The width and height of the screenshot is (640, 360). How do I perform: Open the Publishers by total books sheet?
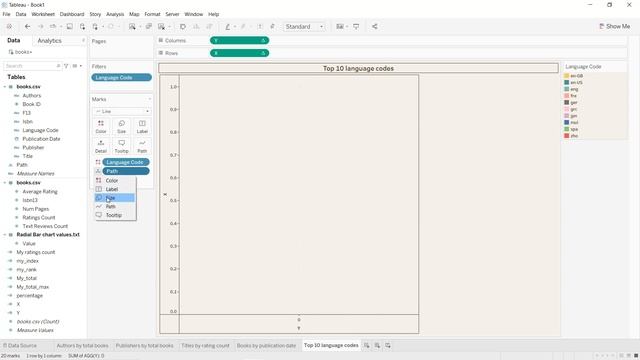click(x=144, y=345)
